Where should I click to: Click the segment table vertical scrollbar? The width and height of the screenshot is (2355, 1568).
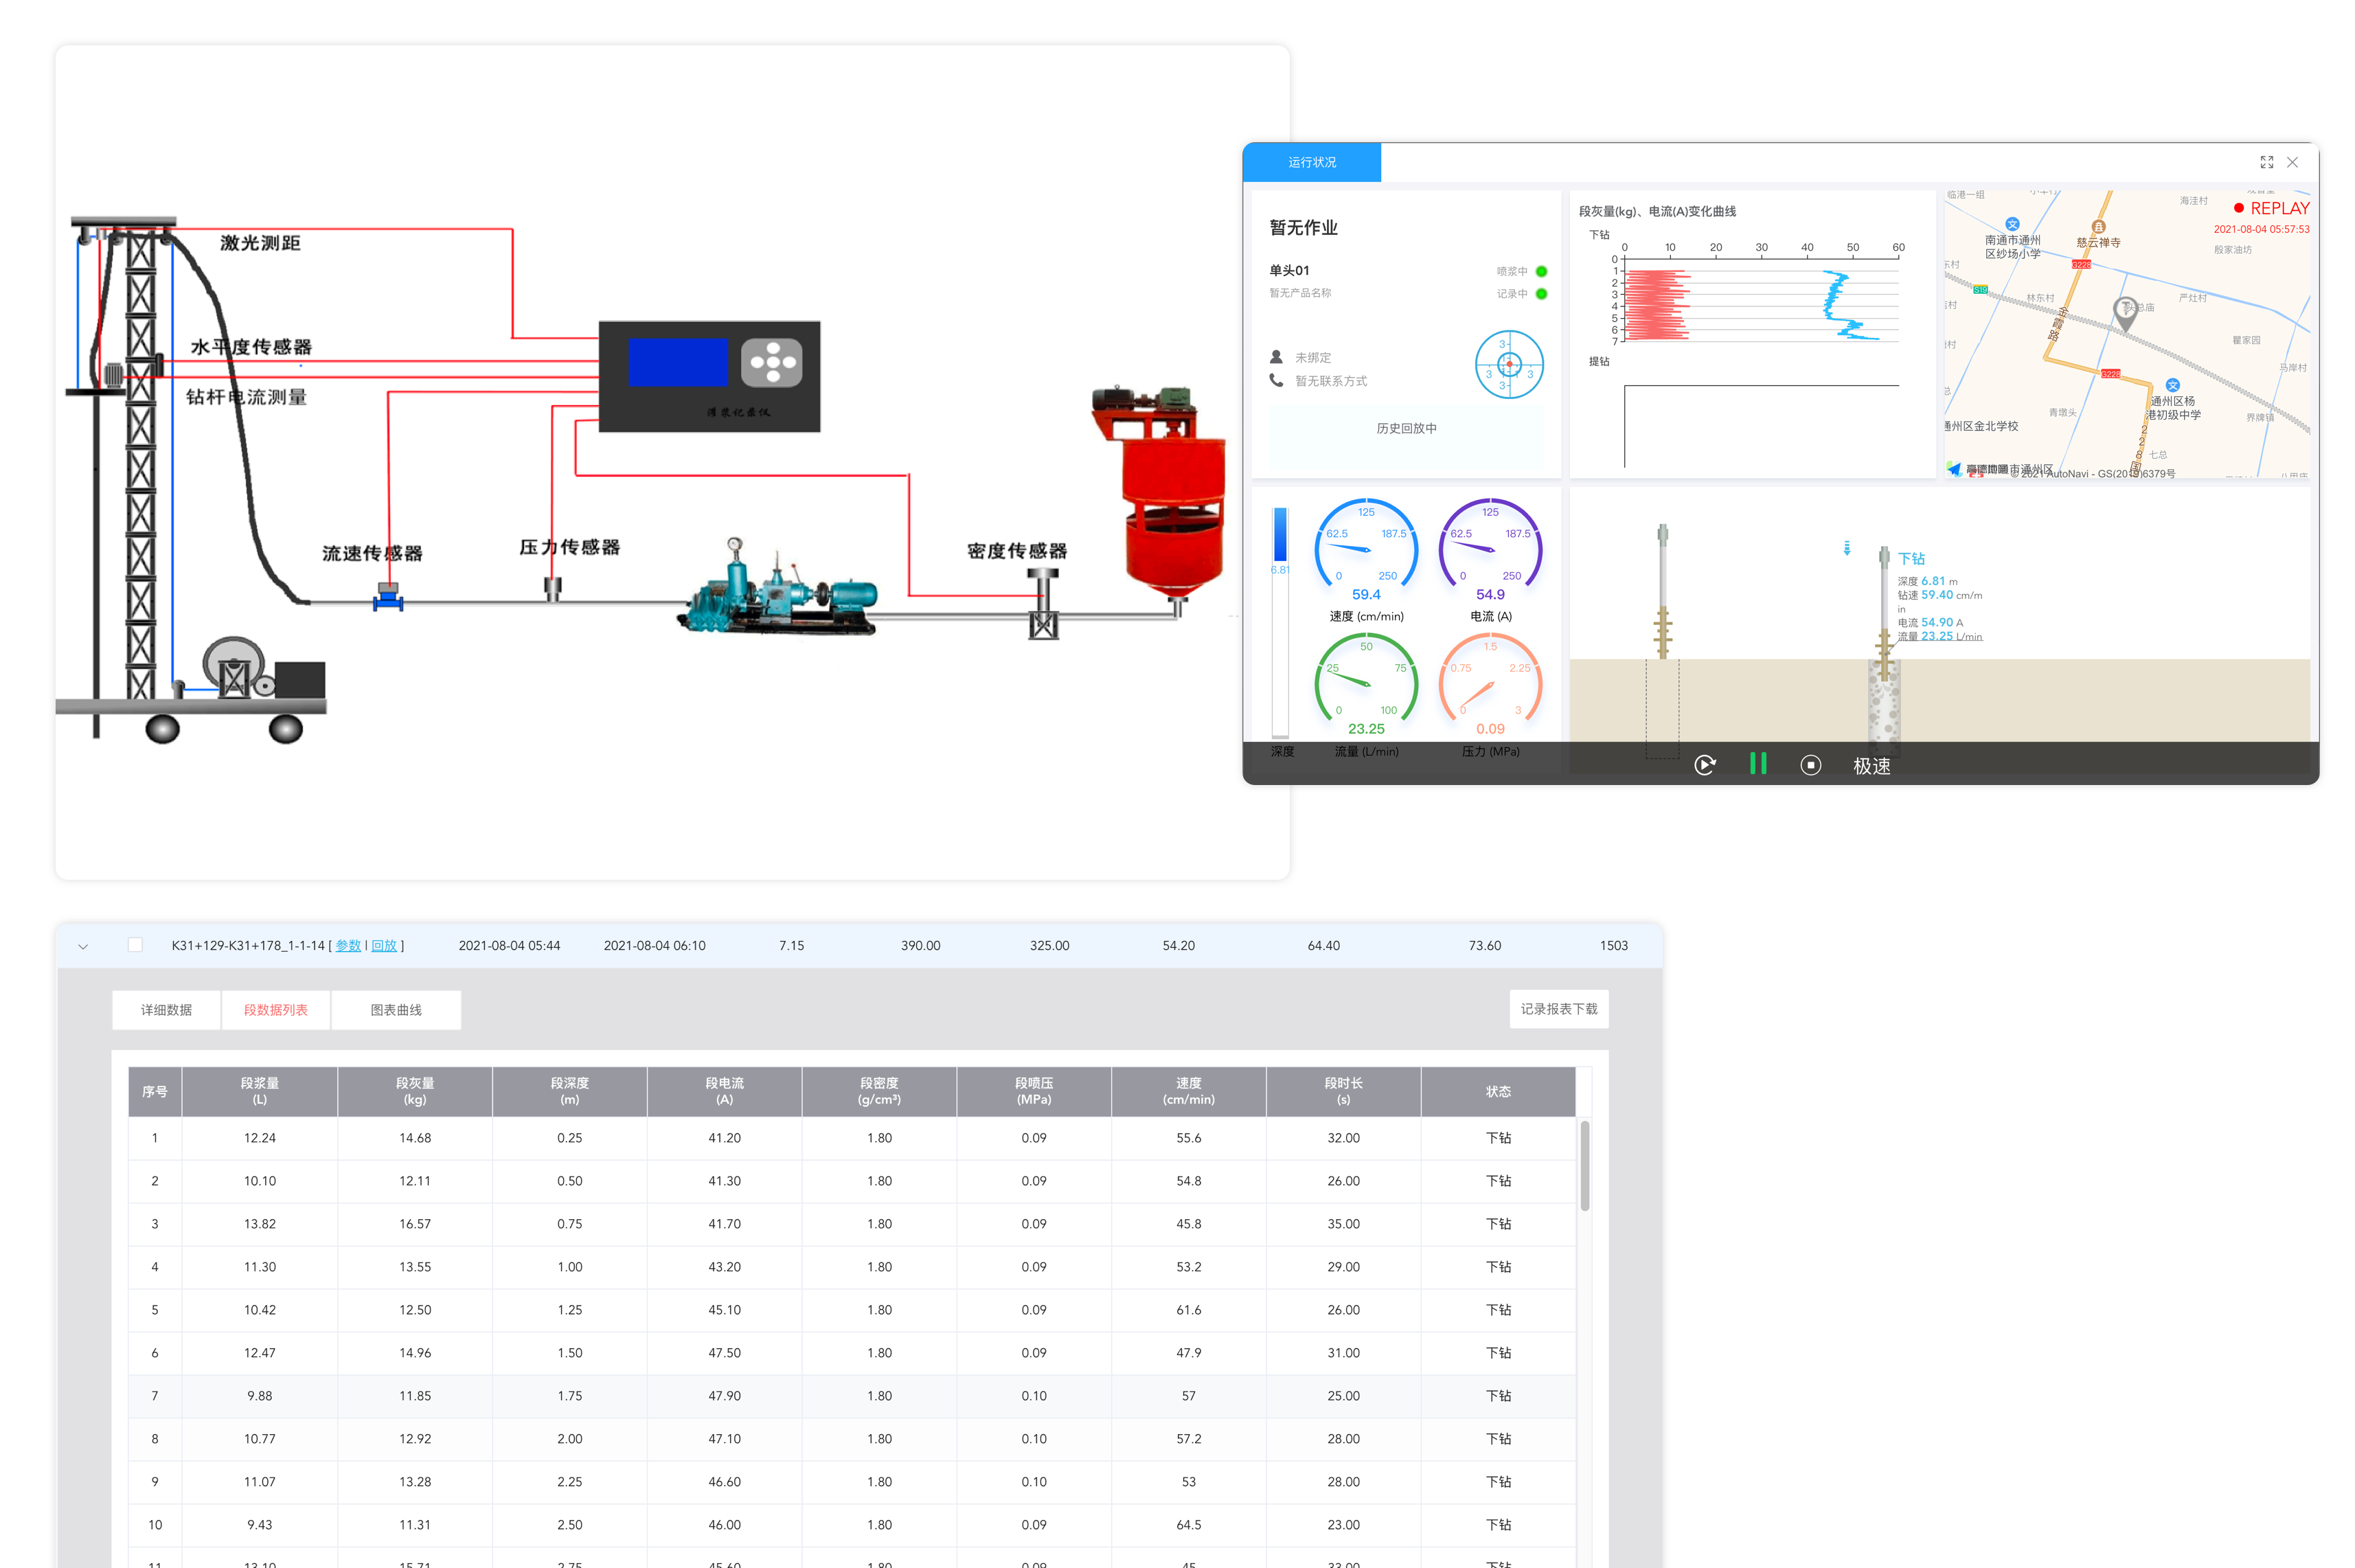click(x=1585, y=1166)
